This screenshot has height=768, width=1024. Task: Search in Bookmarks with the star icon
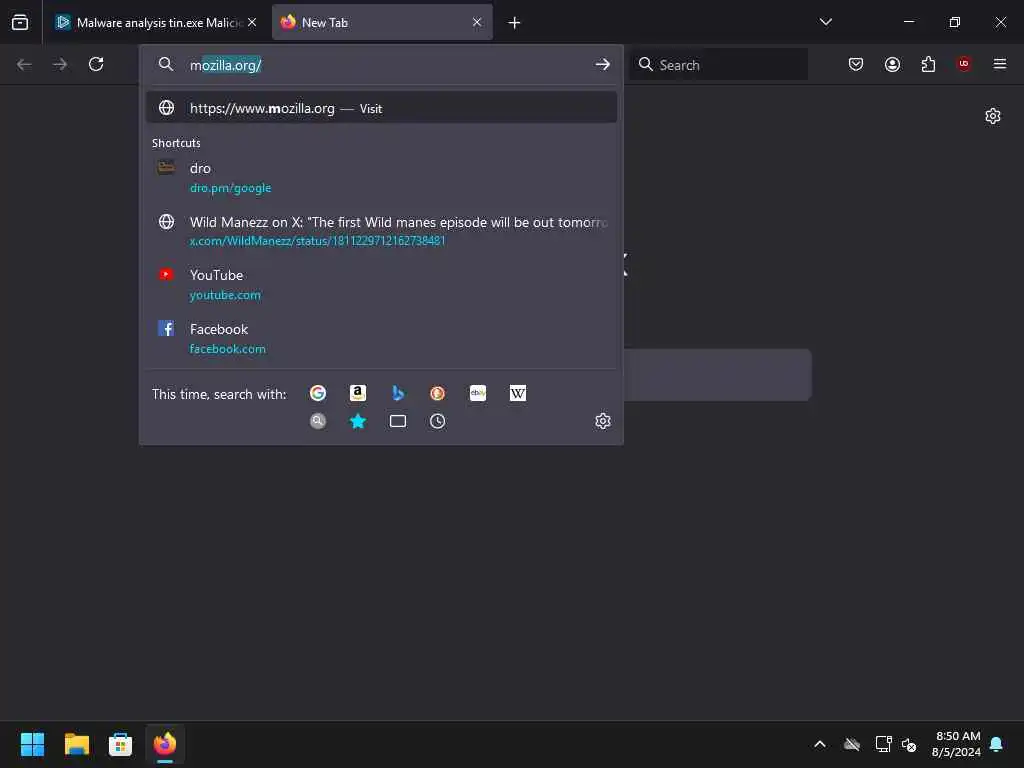coord(358,421)
